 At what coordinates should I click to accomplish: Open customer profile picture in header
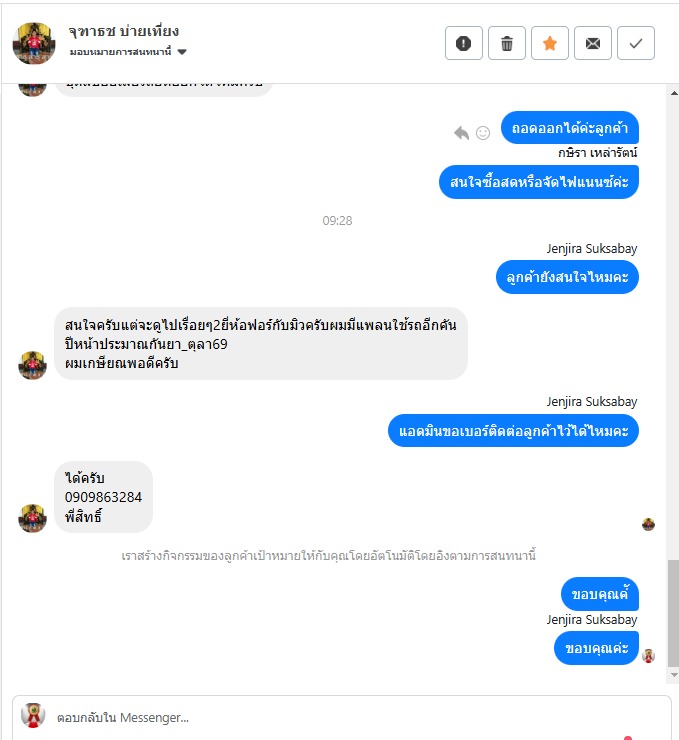click(x=34, y=43)
